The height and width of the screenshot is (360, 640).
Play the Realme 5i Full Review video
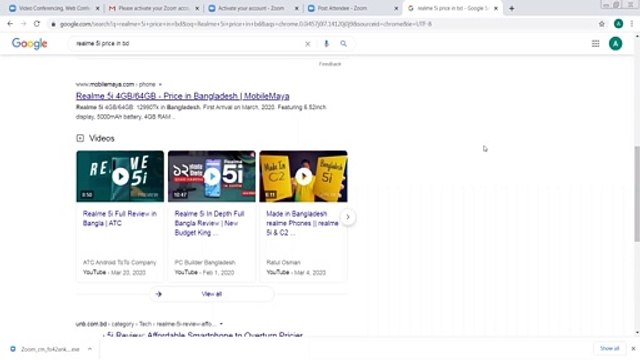click(120, 176)
